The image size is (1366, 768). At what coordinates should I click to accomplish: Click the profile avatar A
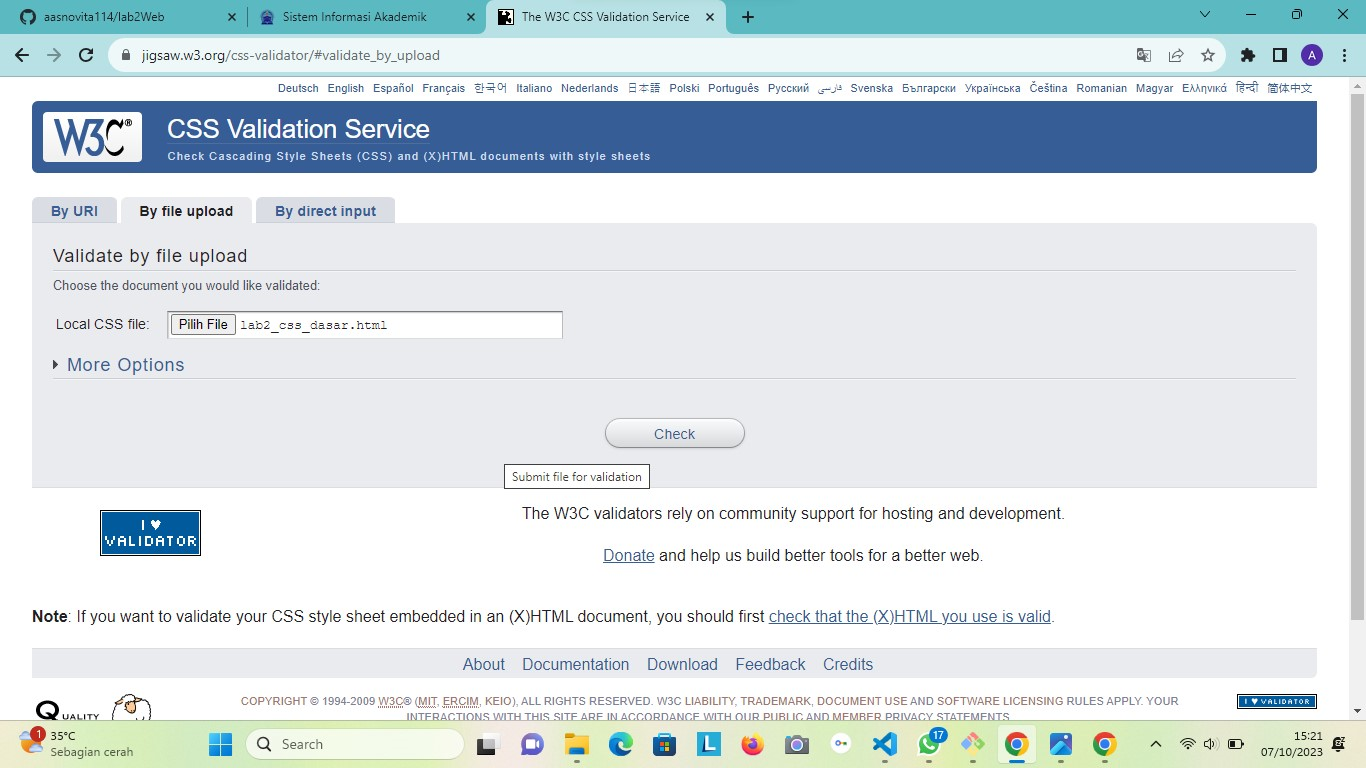1313,56
